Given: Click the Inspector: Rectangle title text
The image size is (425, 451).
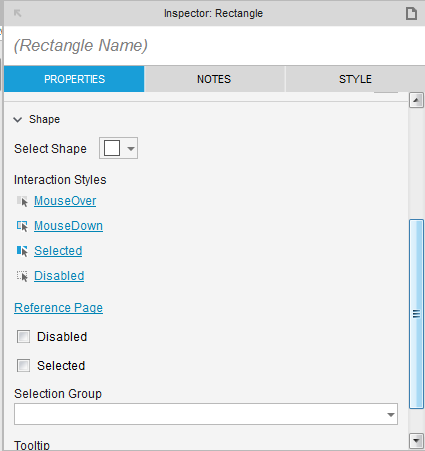Looking at the screenshot, I should coord(213,14).
